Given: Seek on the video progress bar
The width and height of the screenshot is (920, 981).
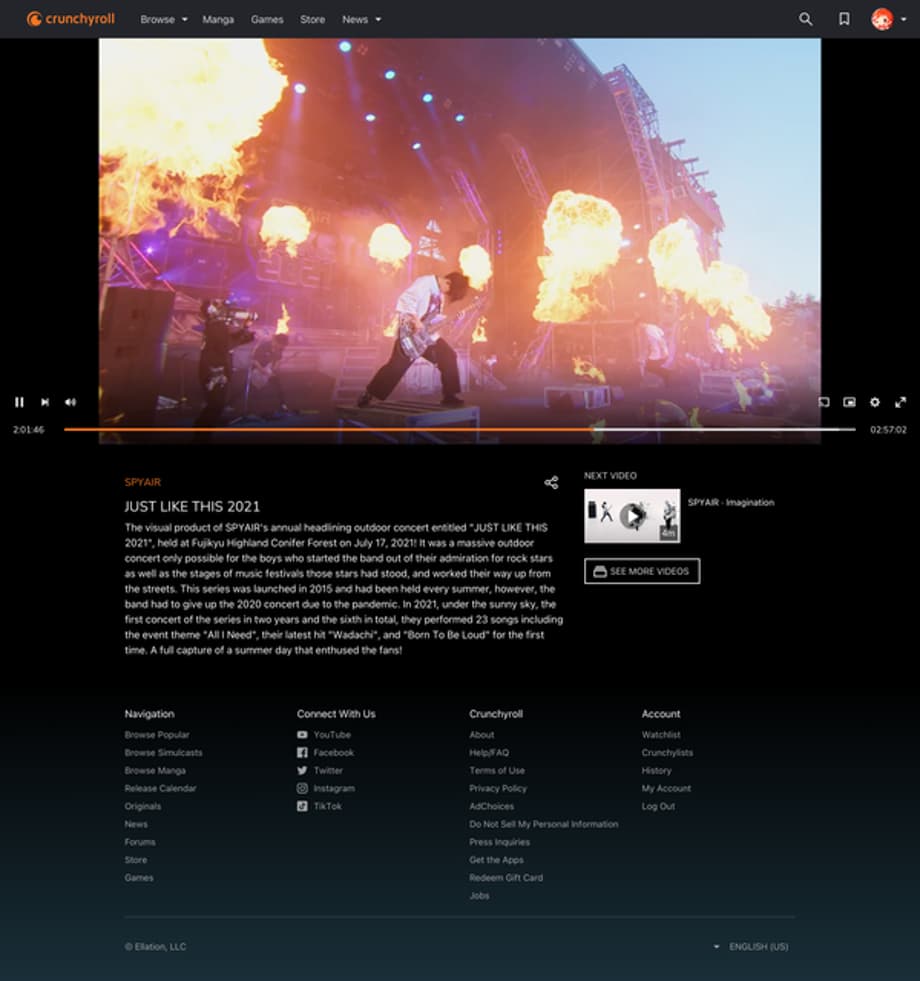Looking at the screenshot, I should 460,429.
